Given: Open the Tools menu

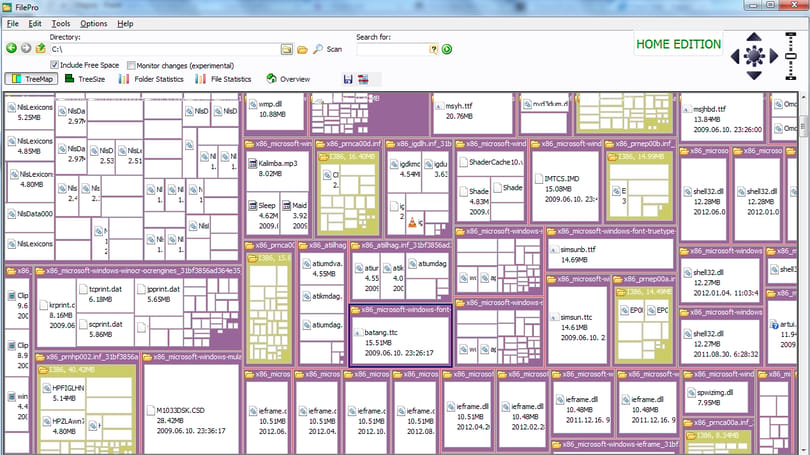Looking at the screenshot, I should tap(60, 24).
